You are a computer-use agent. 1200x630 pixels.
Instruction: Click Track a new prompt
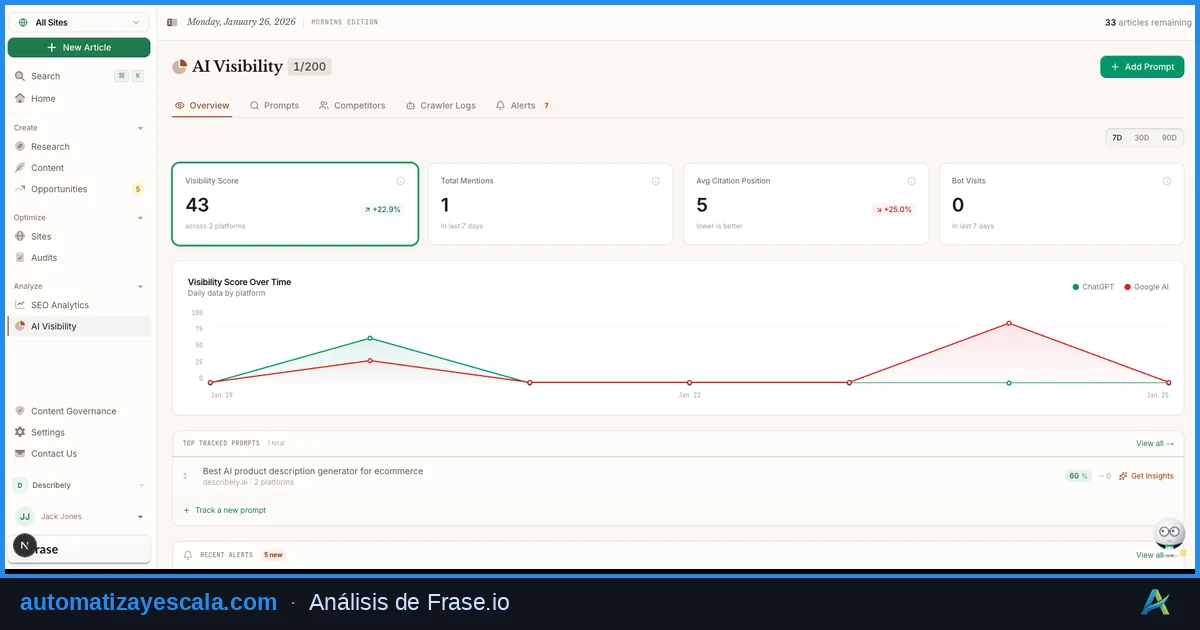[x=225, y=510]
